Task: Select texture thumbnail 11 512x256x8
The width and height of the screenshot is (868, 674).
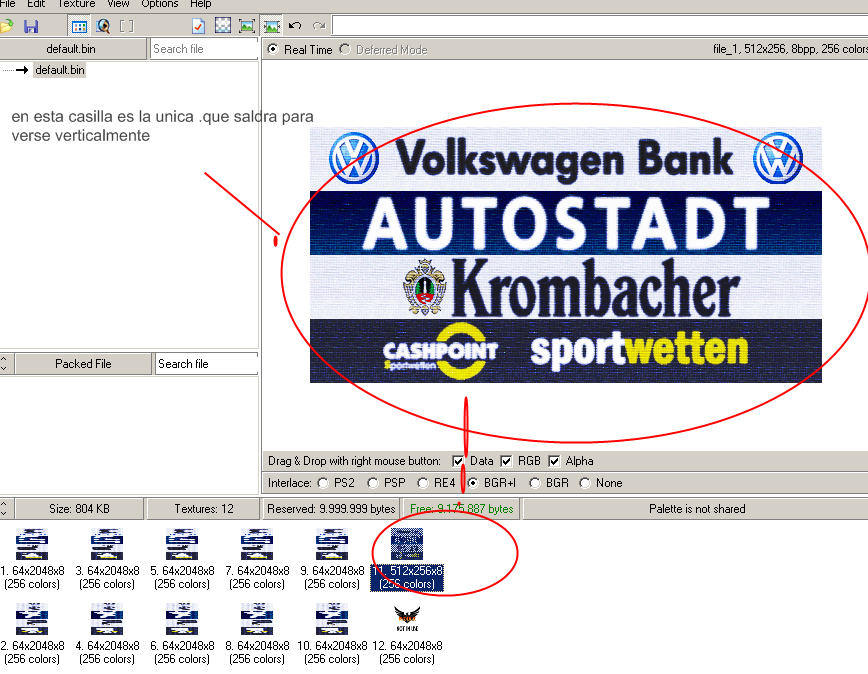Action: [407, 558]
